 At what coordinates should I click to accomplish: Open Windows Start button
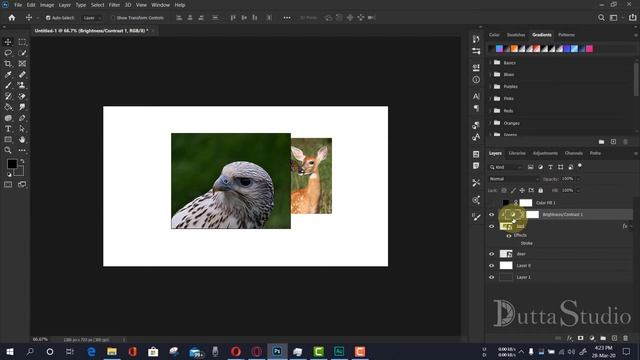[x=10, y=351]
